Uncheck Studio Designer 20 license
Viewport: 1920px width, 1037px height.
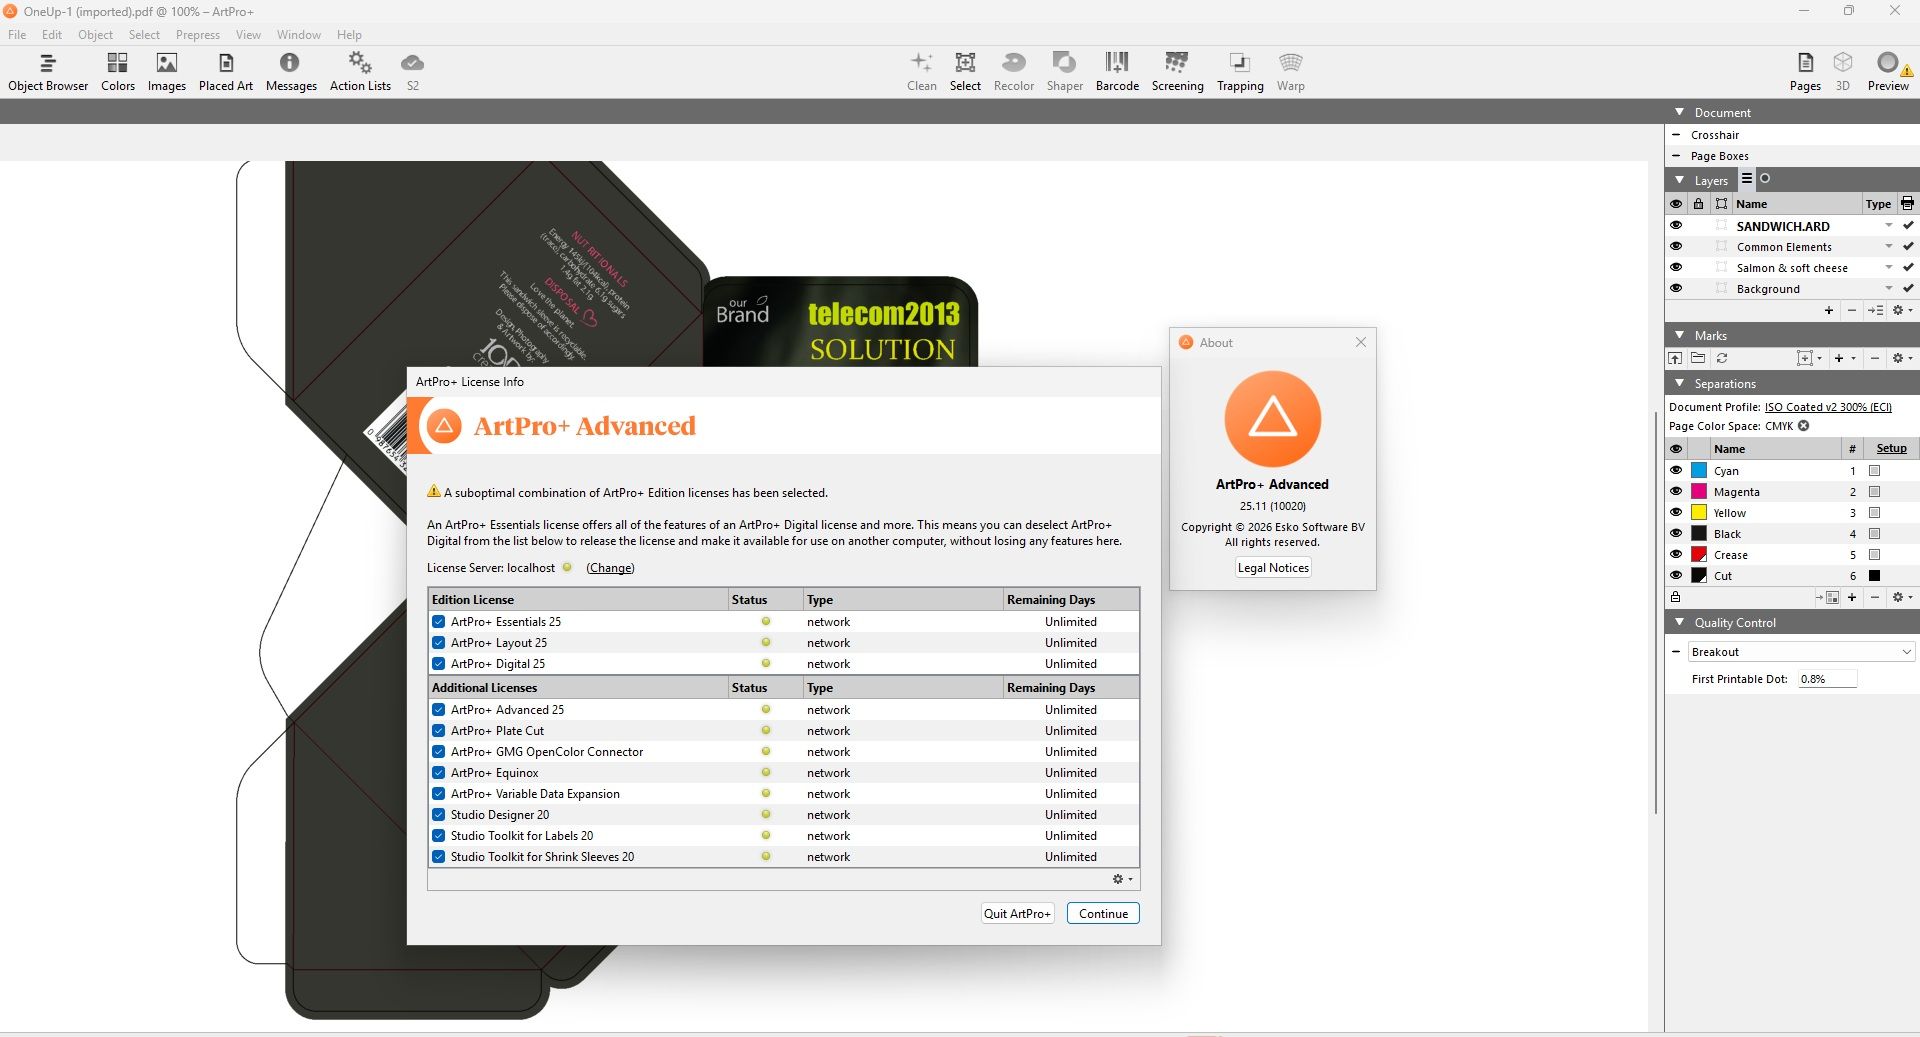pos(438,815)
